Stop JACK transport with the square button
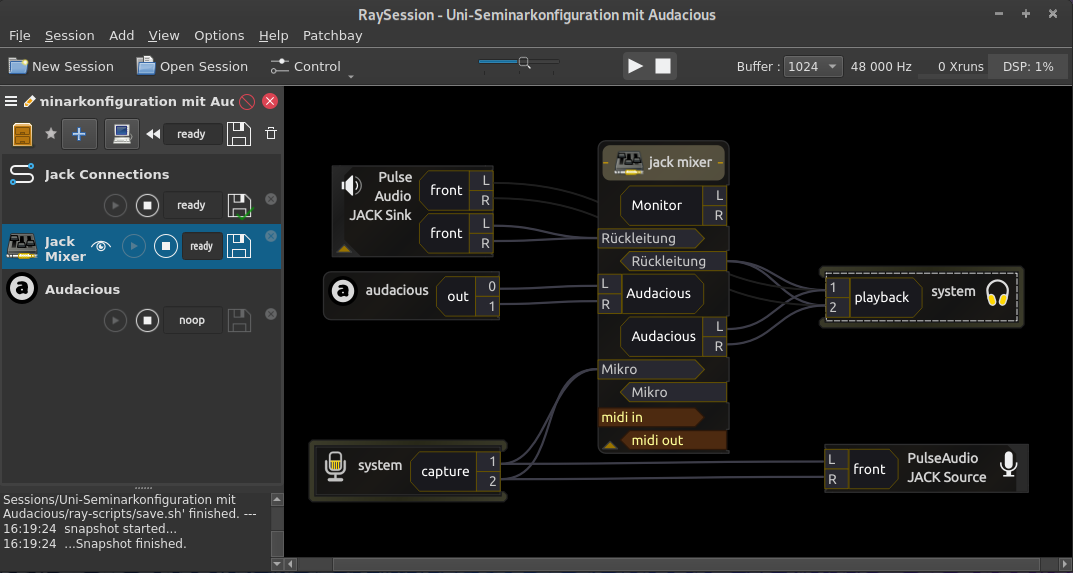1073x573 pixels. 662,66
